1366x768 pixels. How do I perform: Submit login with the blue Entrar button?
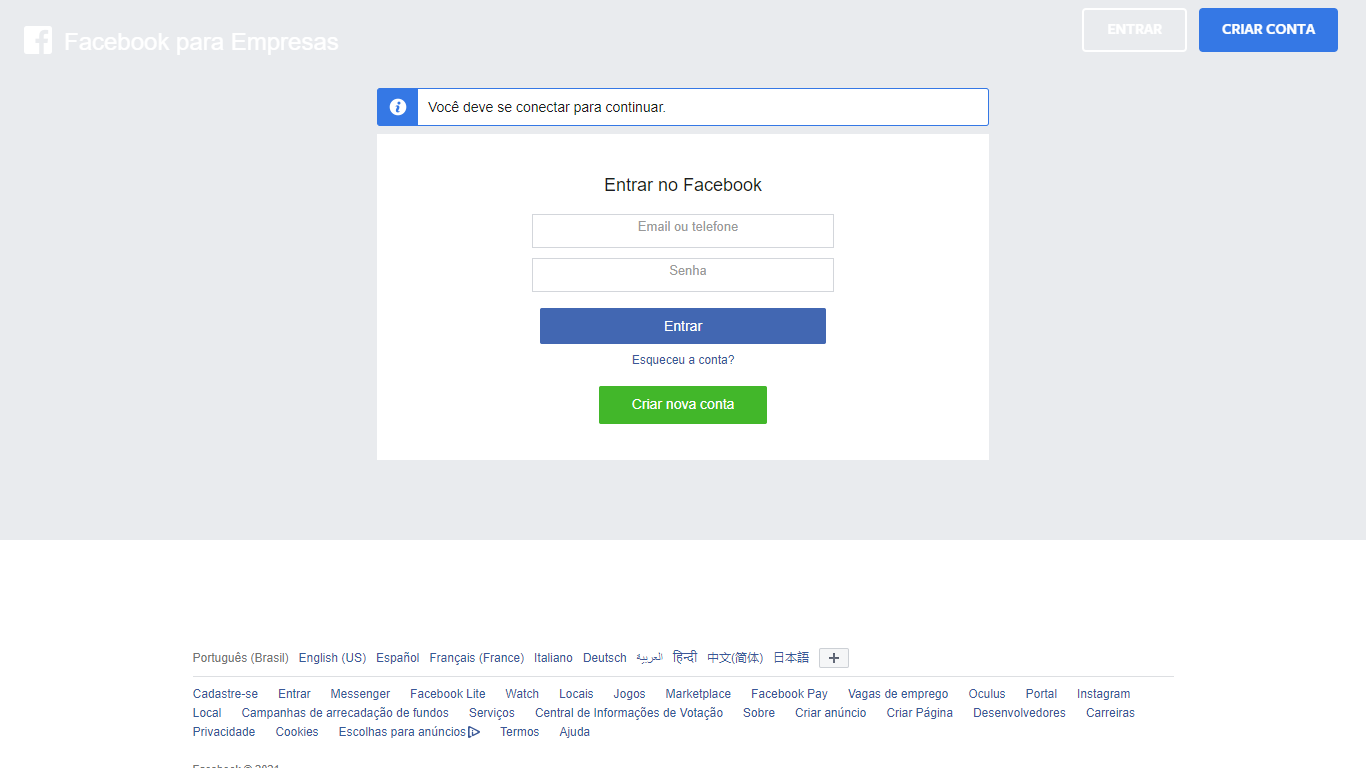[x=682, y=326]
